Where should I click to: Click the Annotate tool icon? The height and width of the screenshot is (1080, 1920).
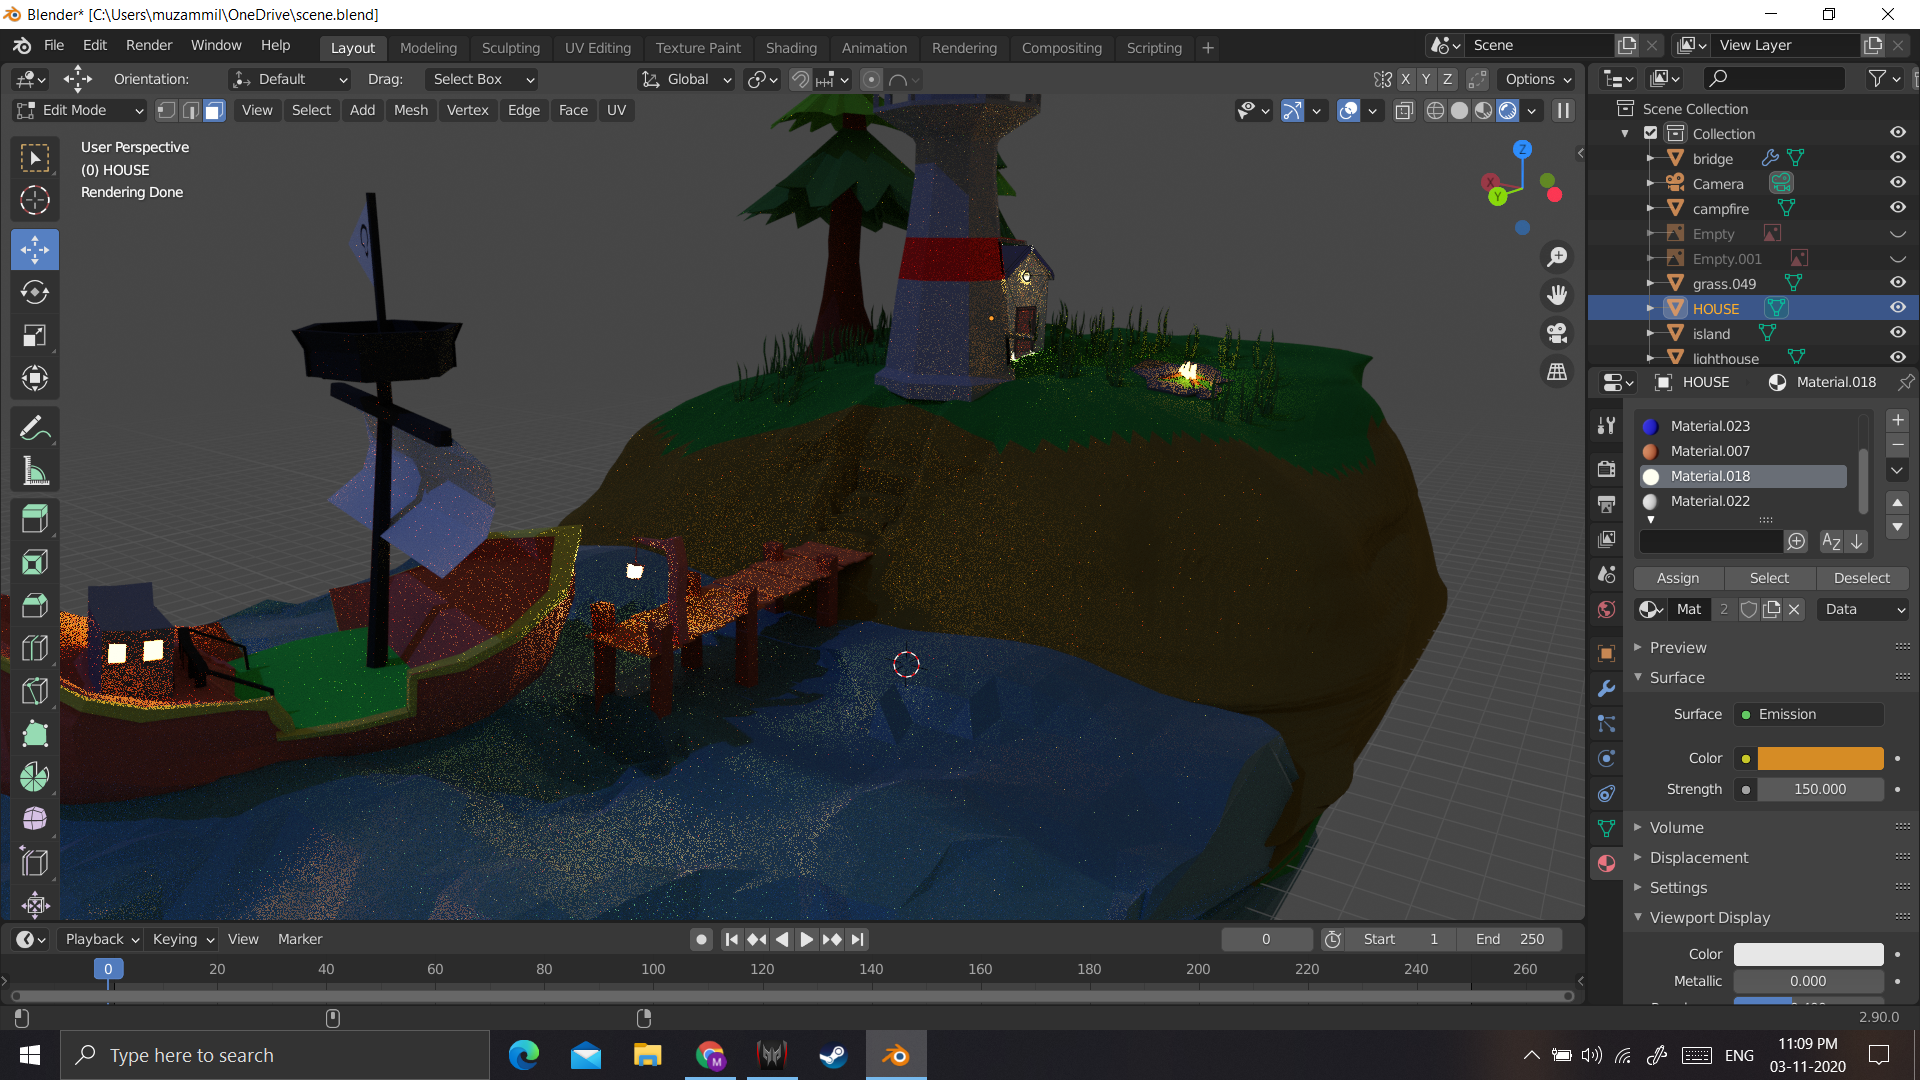pyautogui.click(x=36, y=427)
